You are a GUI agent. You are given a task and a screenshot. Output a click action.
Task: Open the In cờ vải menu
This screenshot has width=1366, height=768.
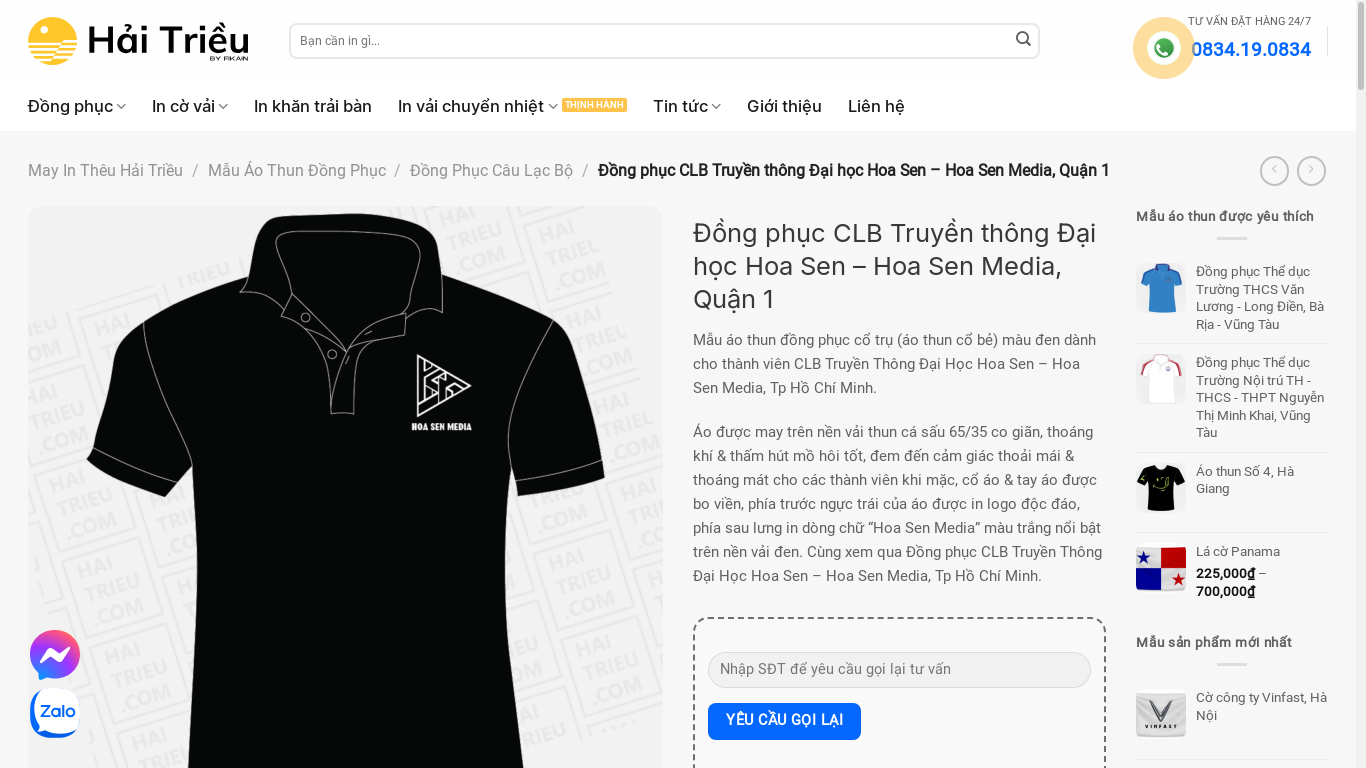[184, 106]
